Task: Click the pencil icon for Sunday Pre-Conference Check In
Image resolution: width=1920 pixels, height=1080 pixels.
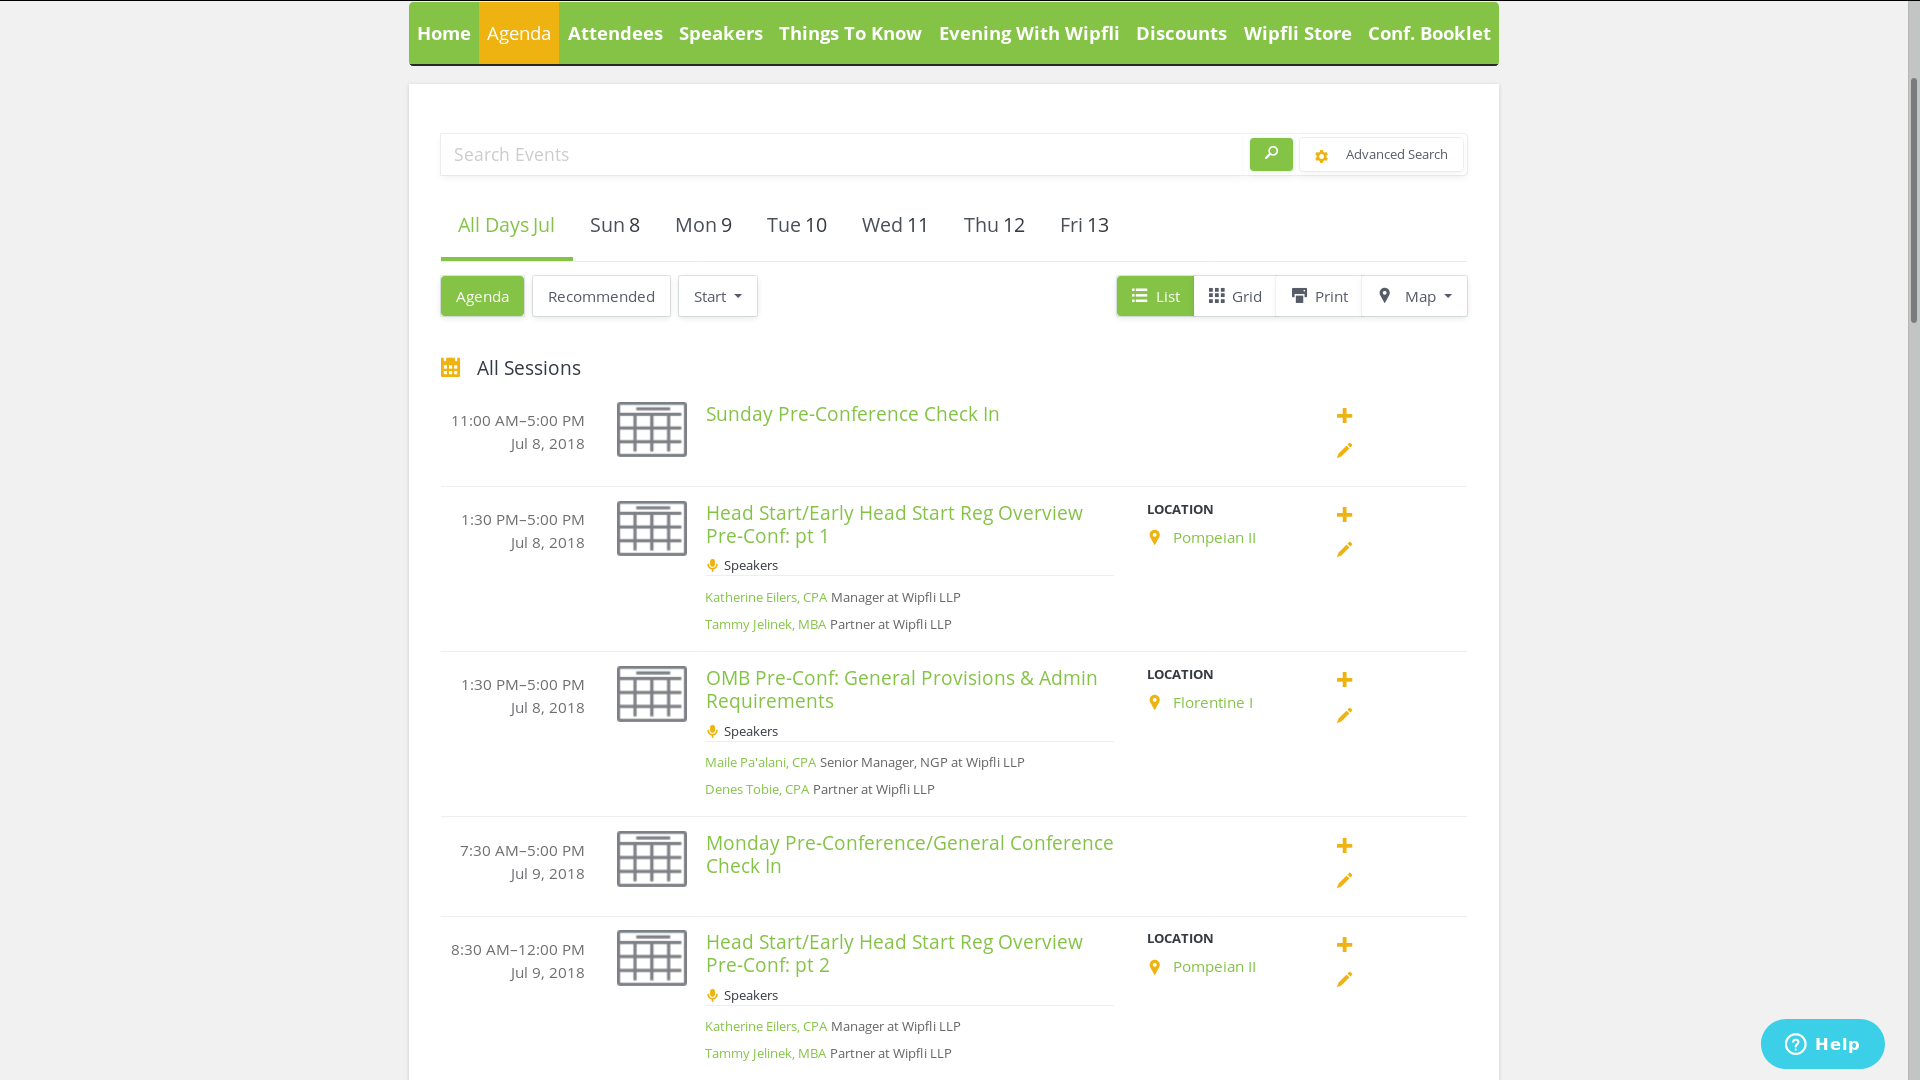Action: [x=1345, y=451]
